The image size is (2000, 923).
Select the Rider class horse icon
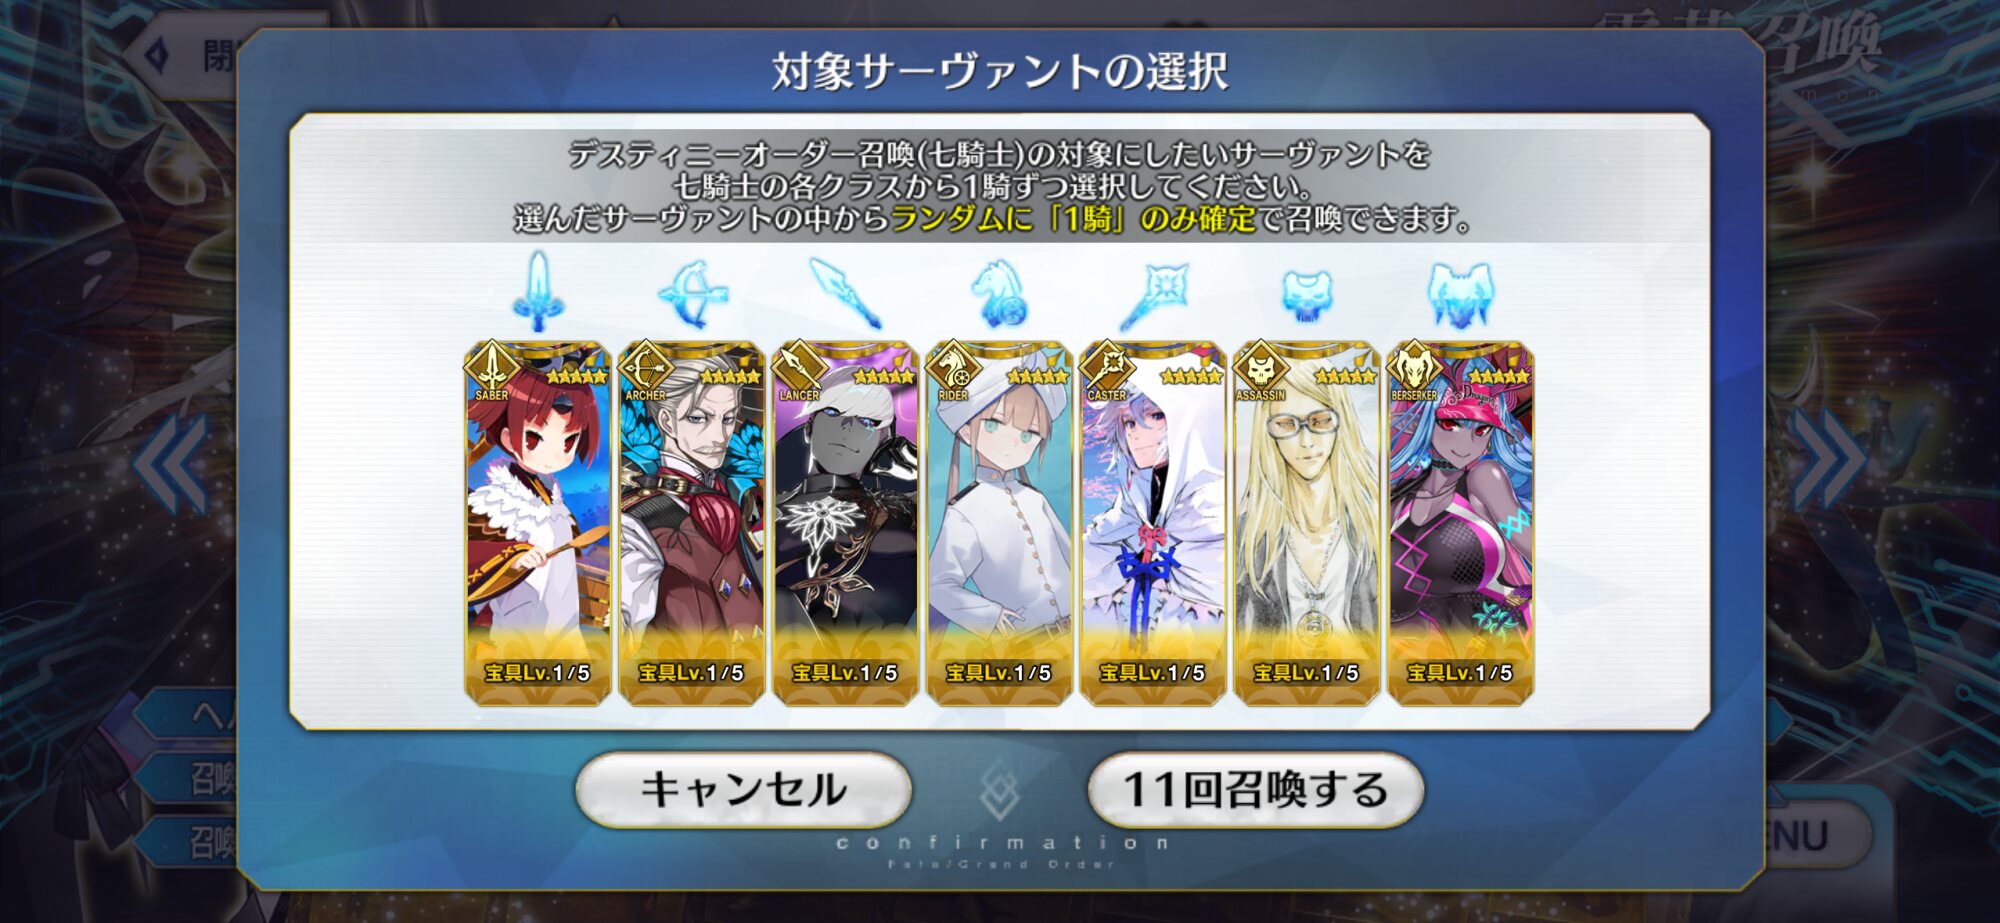999,294
